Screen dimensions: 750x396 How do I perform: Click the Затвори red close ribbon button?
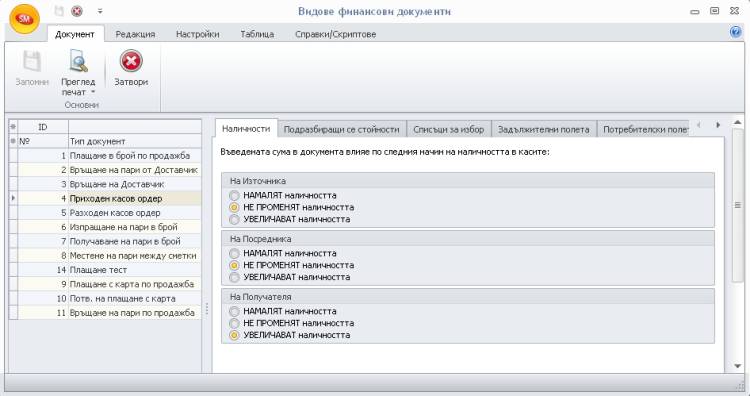coord(131,69)
